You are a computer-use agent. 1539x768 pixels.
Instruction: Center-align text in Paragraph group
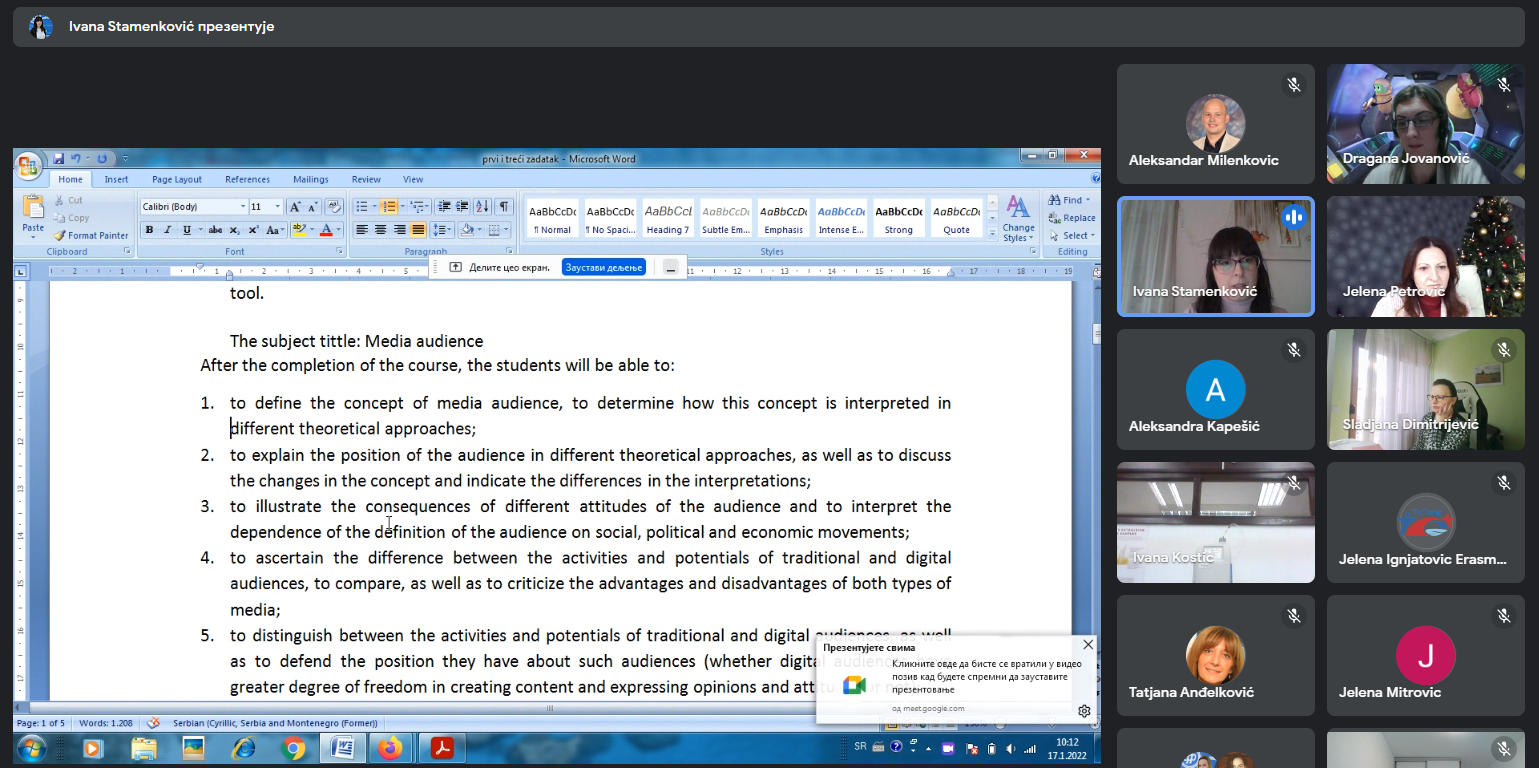[x=380, y=230]
